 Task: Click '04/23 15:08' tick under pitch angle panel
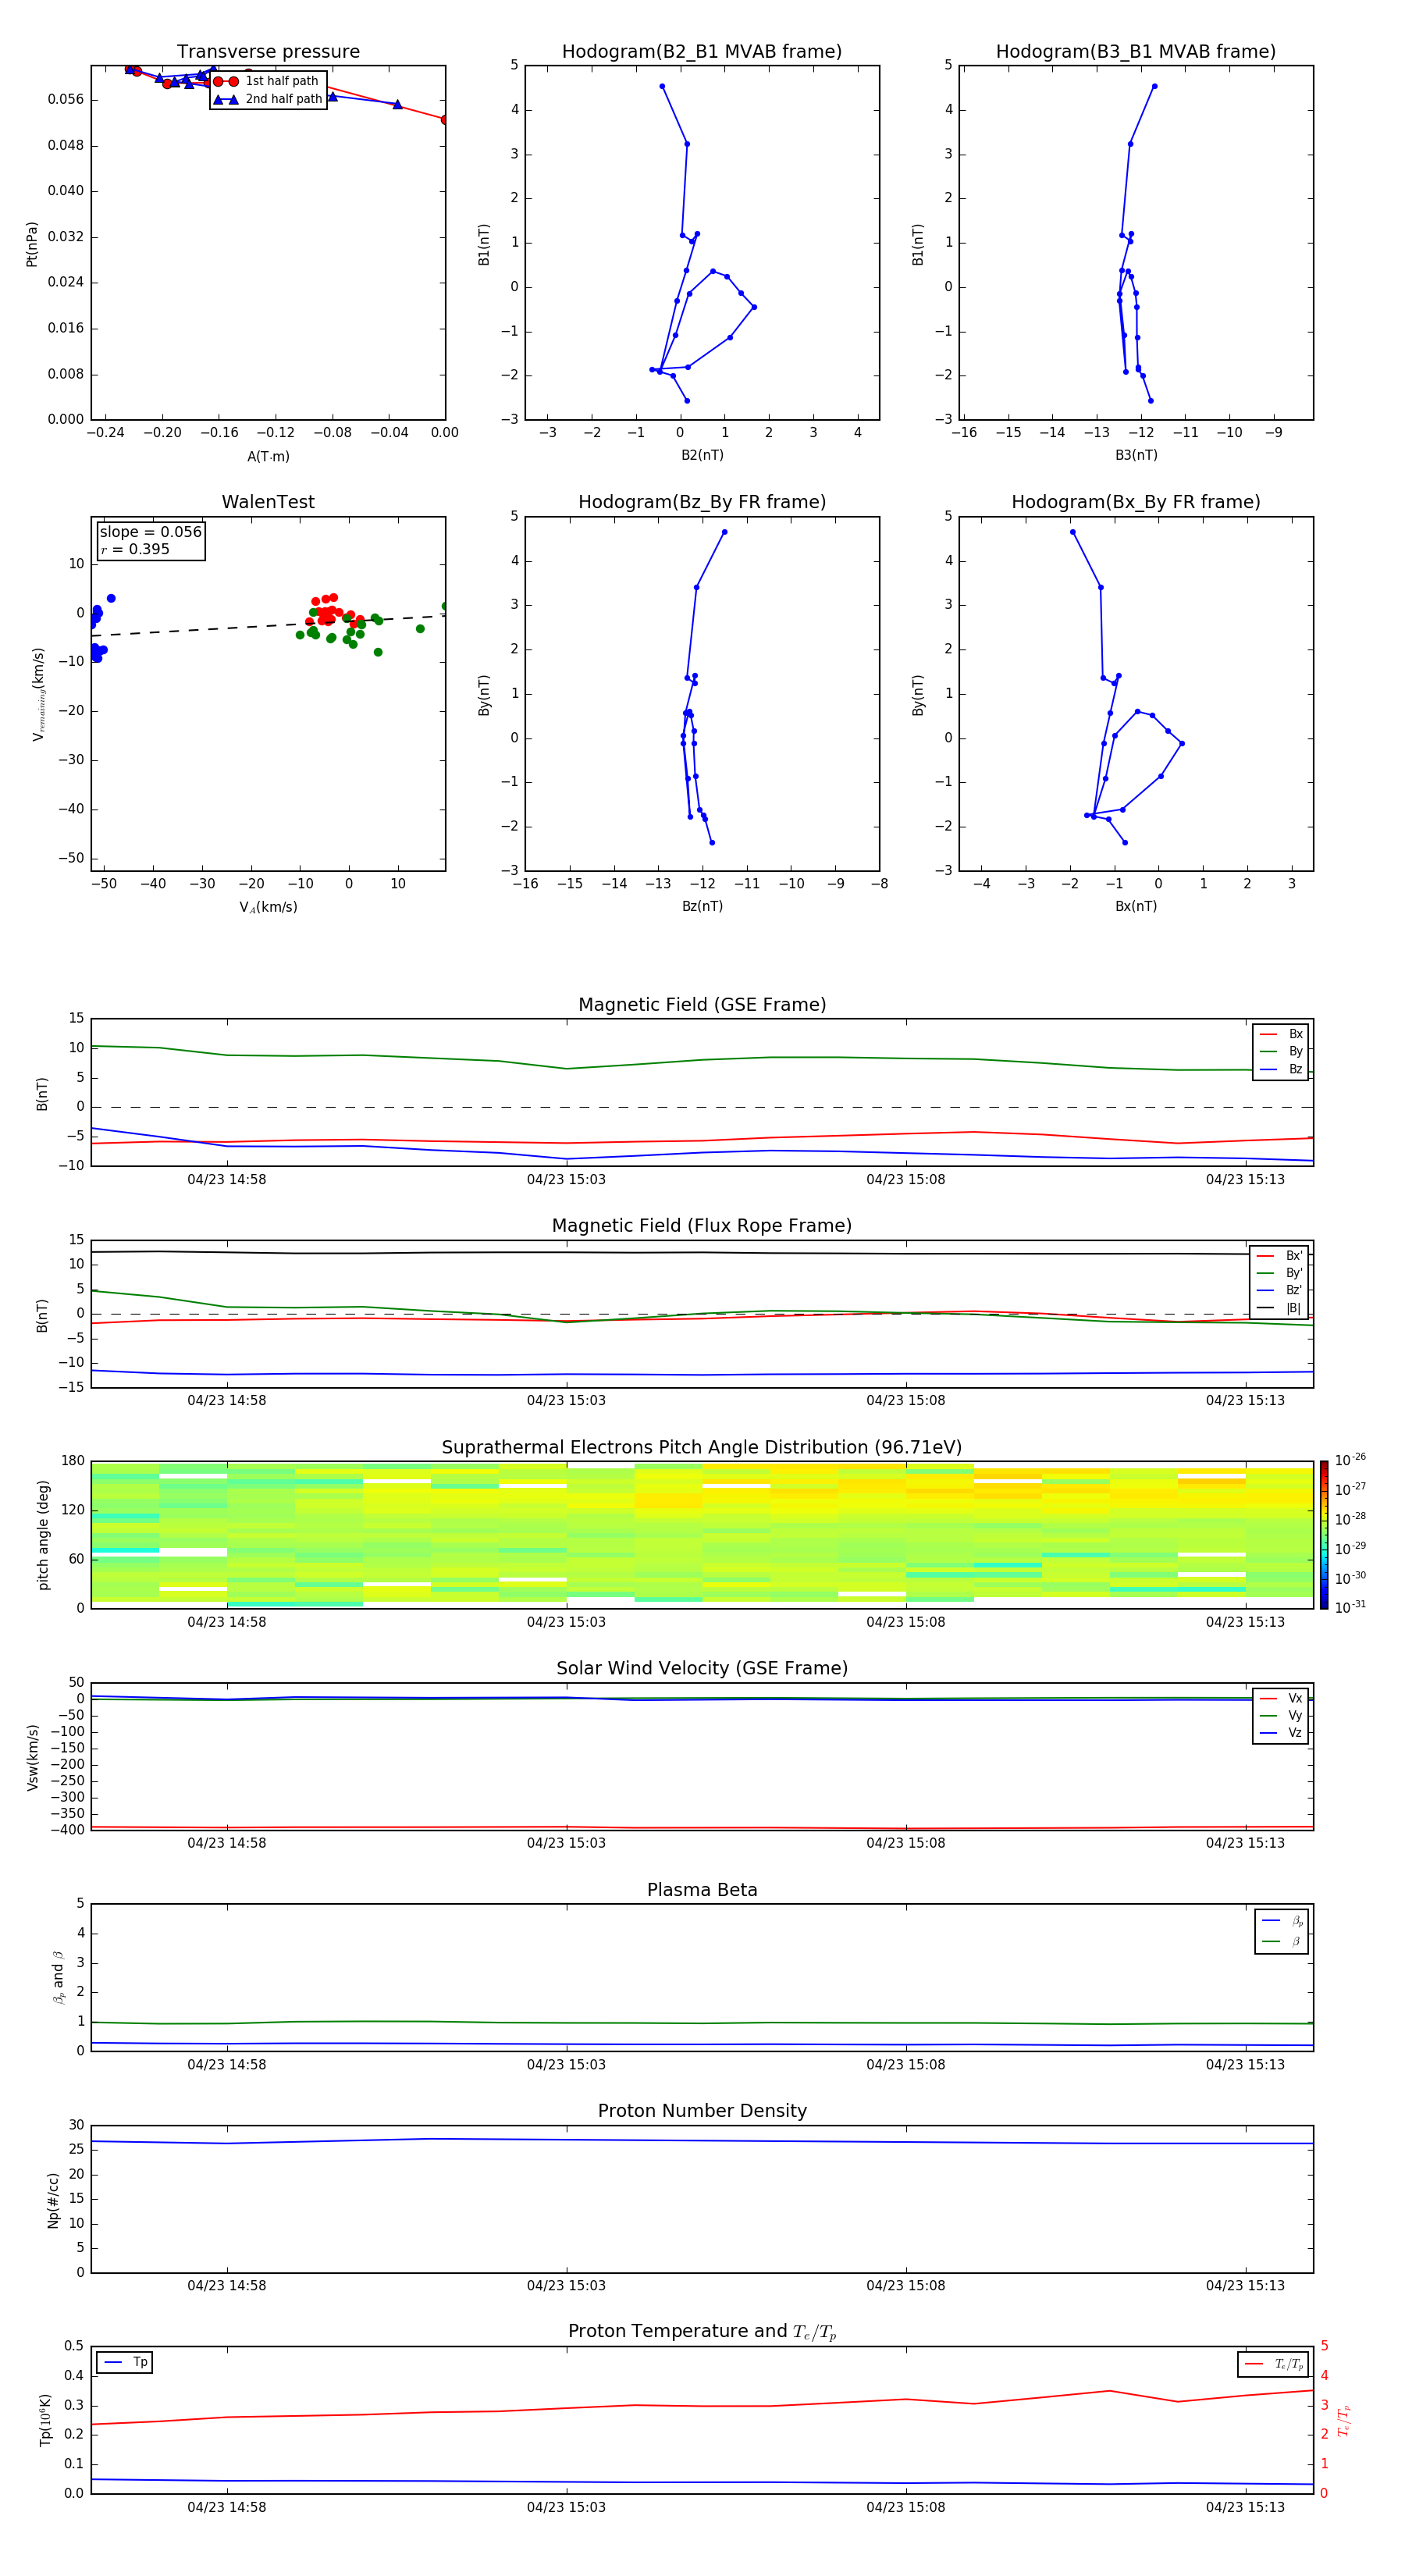tap(906, 1622)
